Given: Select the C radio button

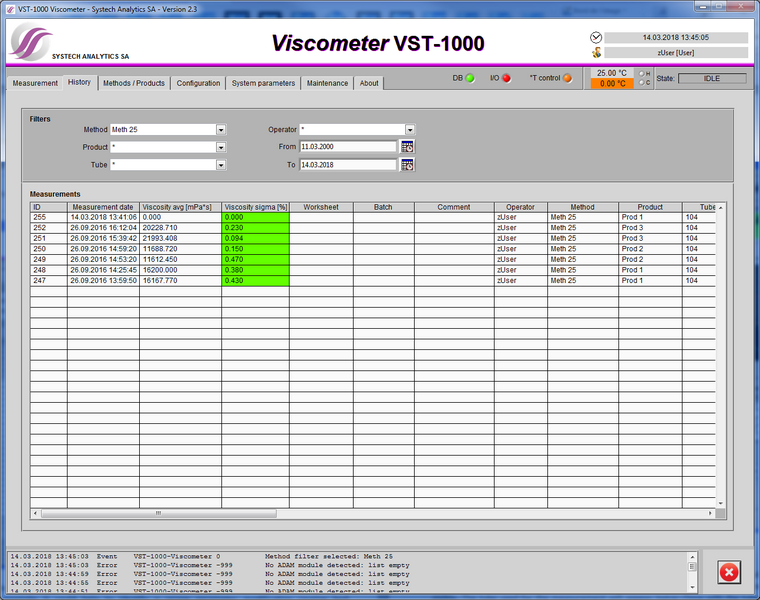Looking at the screenshot, I should click(641, 82).
